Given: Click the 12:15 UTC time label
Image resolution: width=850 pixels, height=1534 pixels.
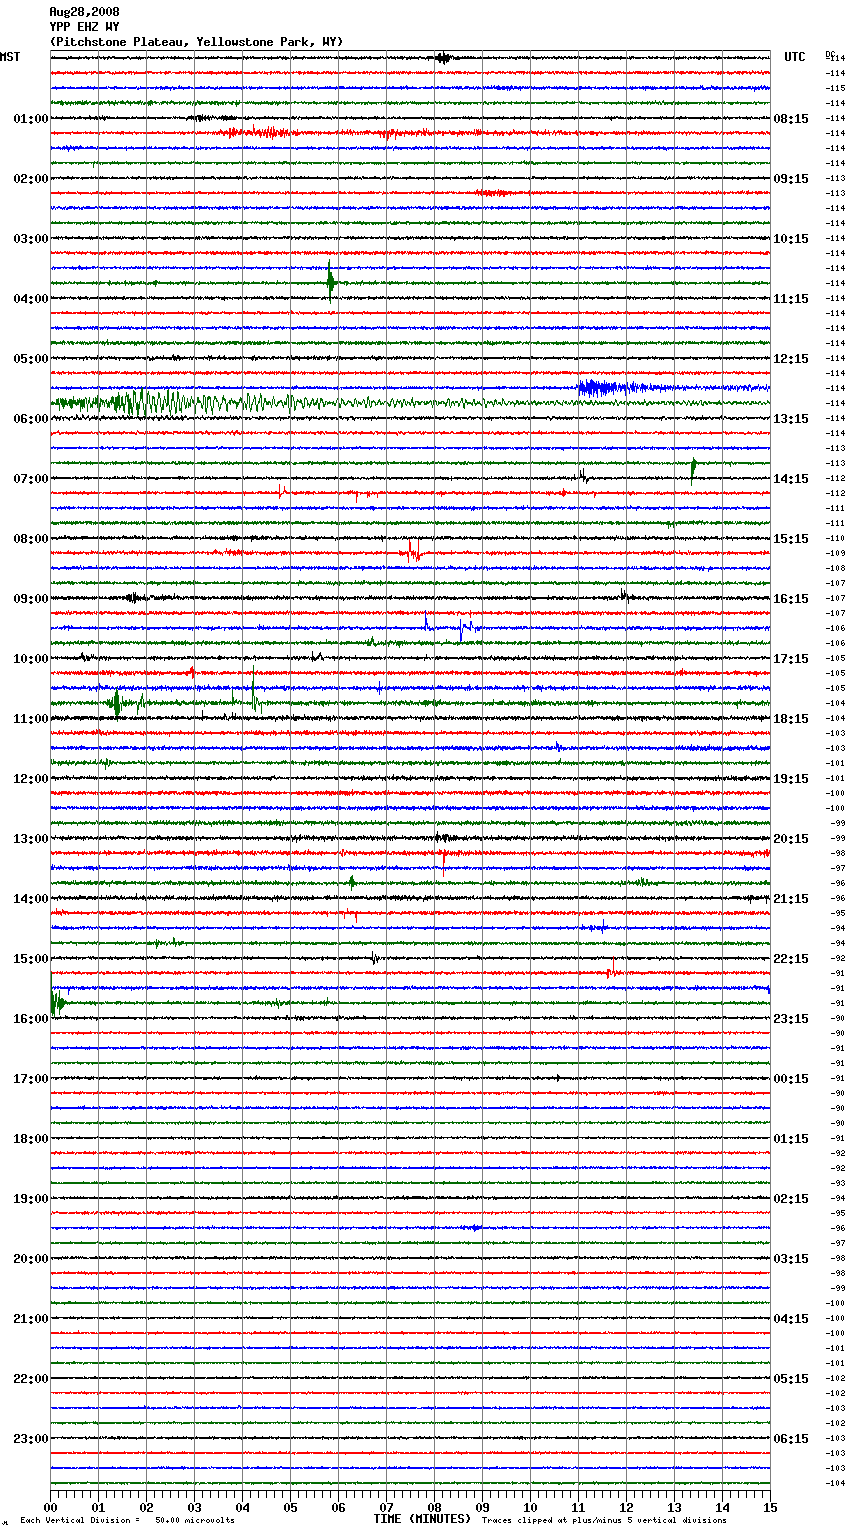Looking at the screenshot, I should click(x=791, y=359).
